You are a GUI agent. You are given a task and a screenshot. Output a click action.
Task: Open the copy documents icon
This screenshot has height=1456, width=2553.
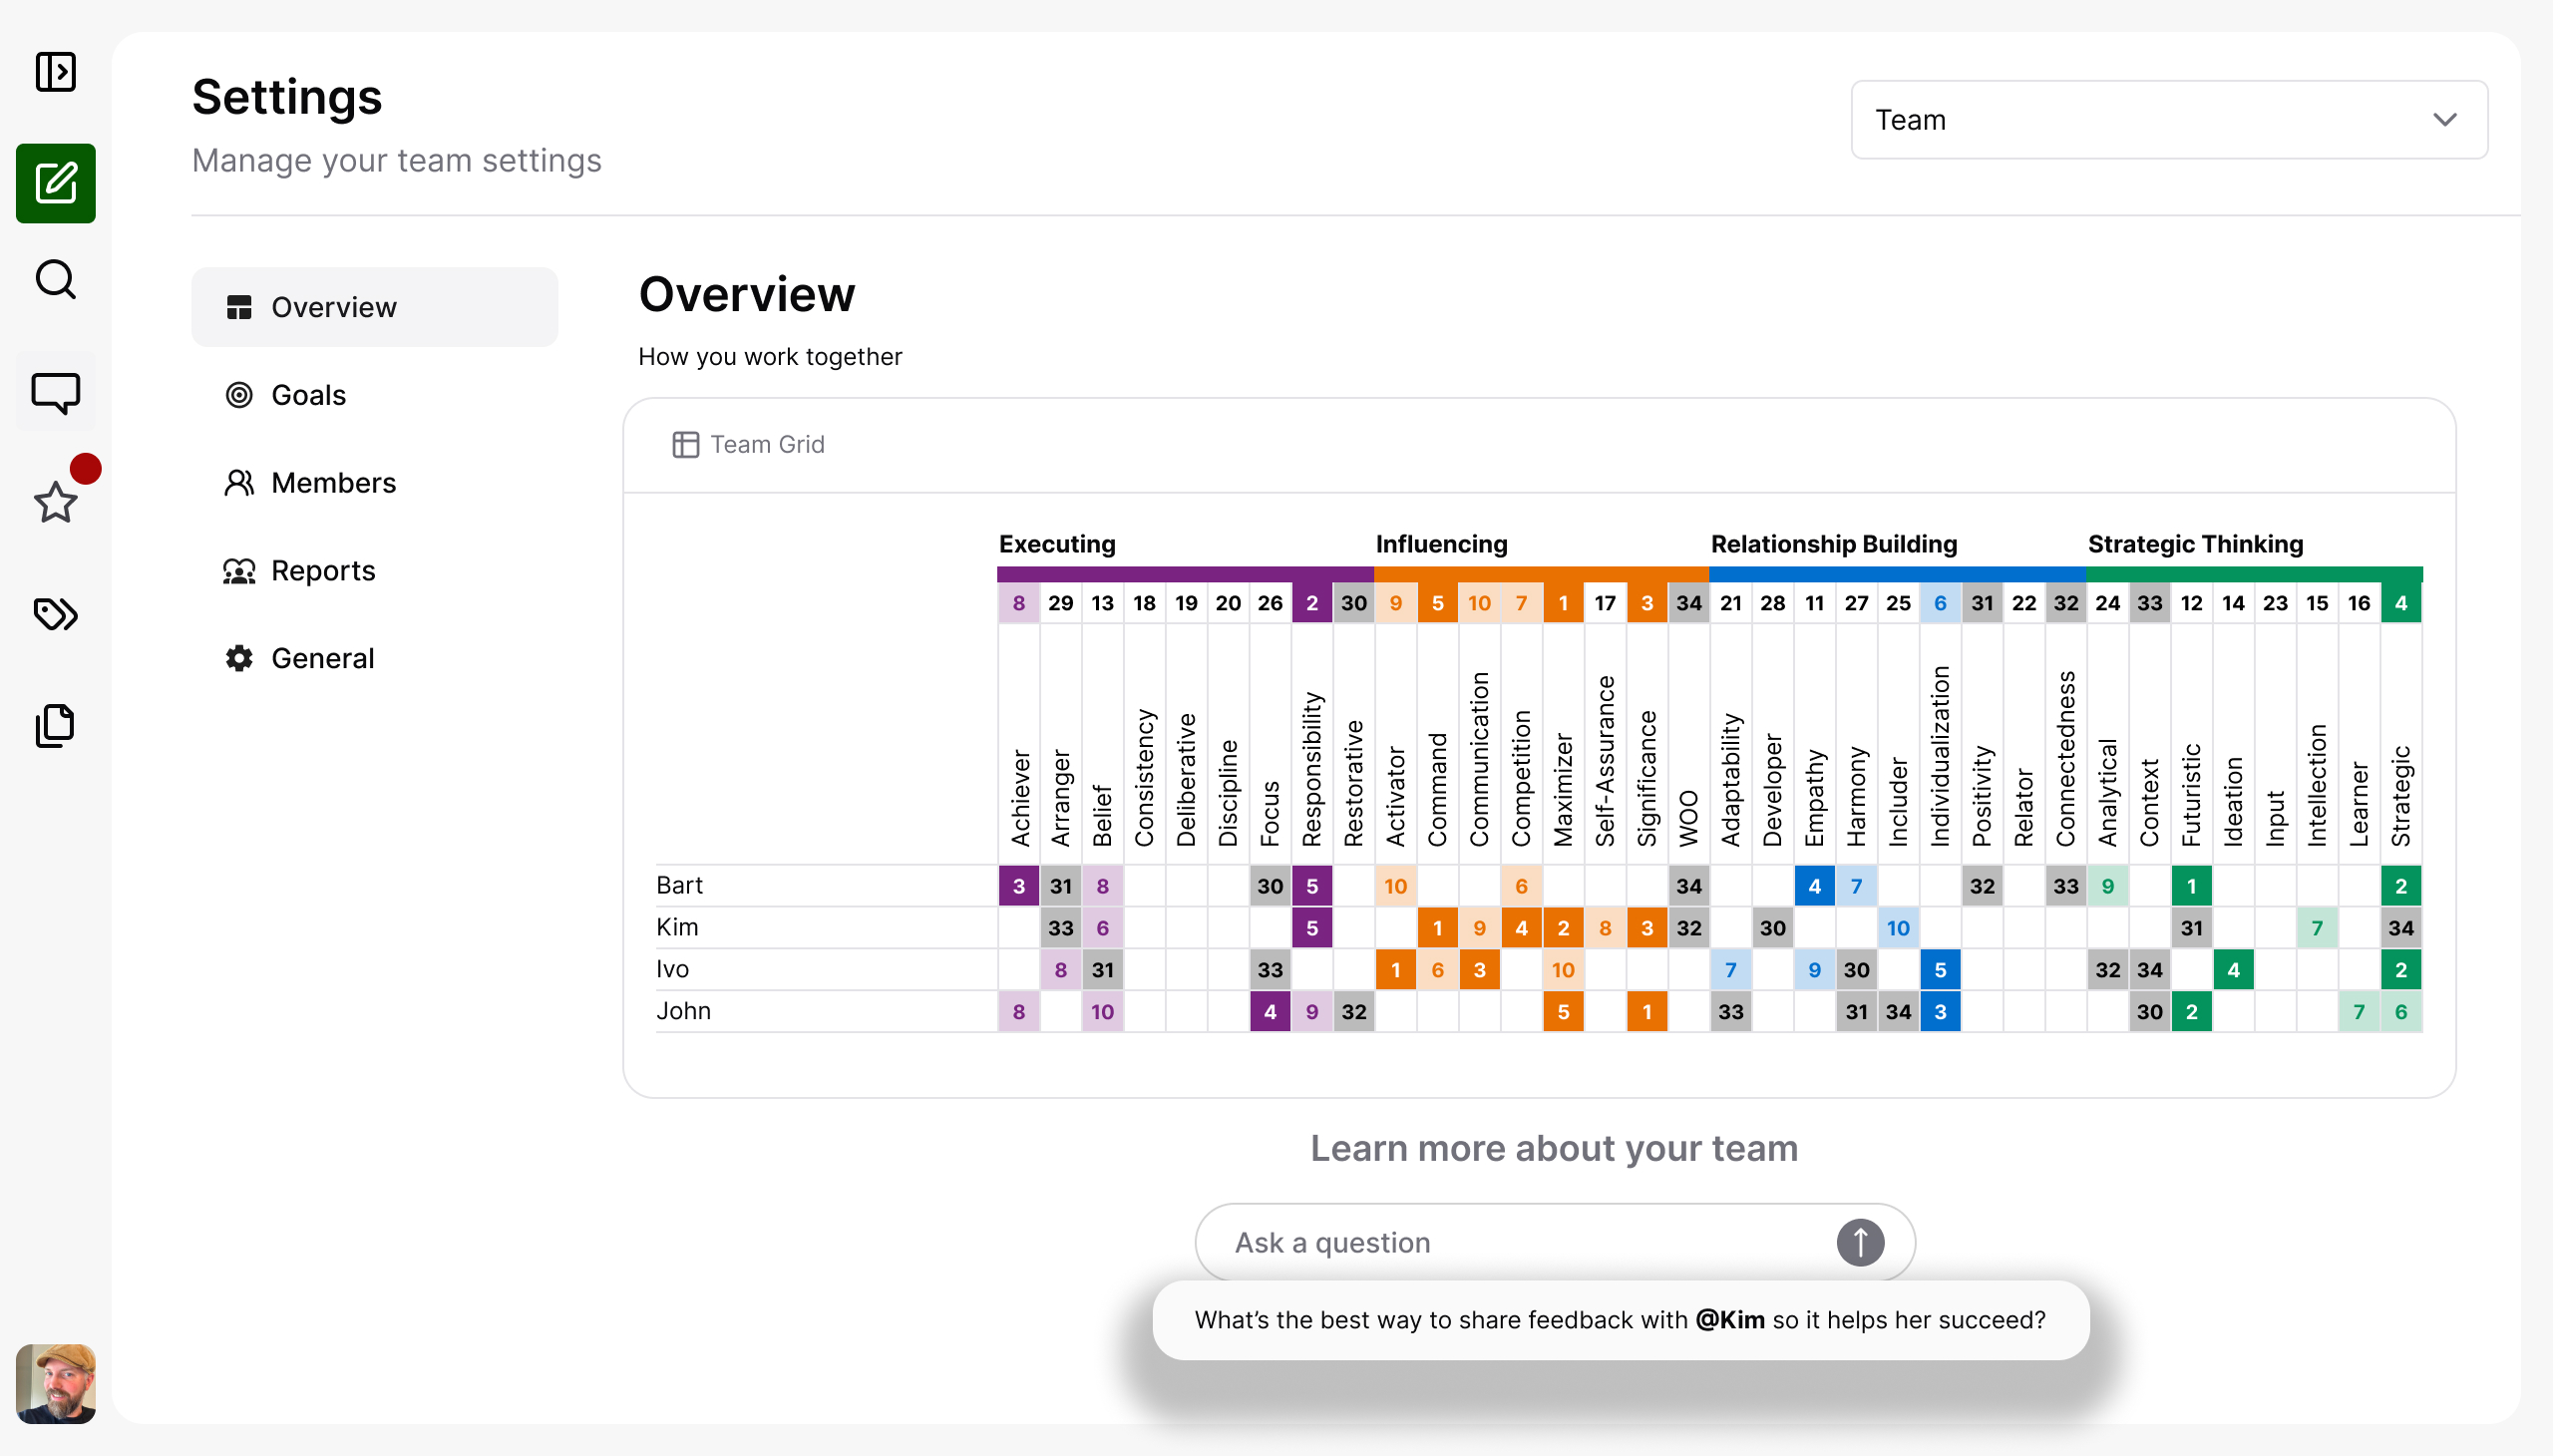pos(55,725)
